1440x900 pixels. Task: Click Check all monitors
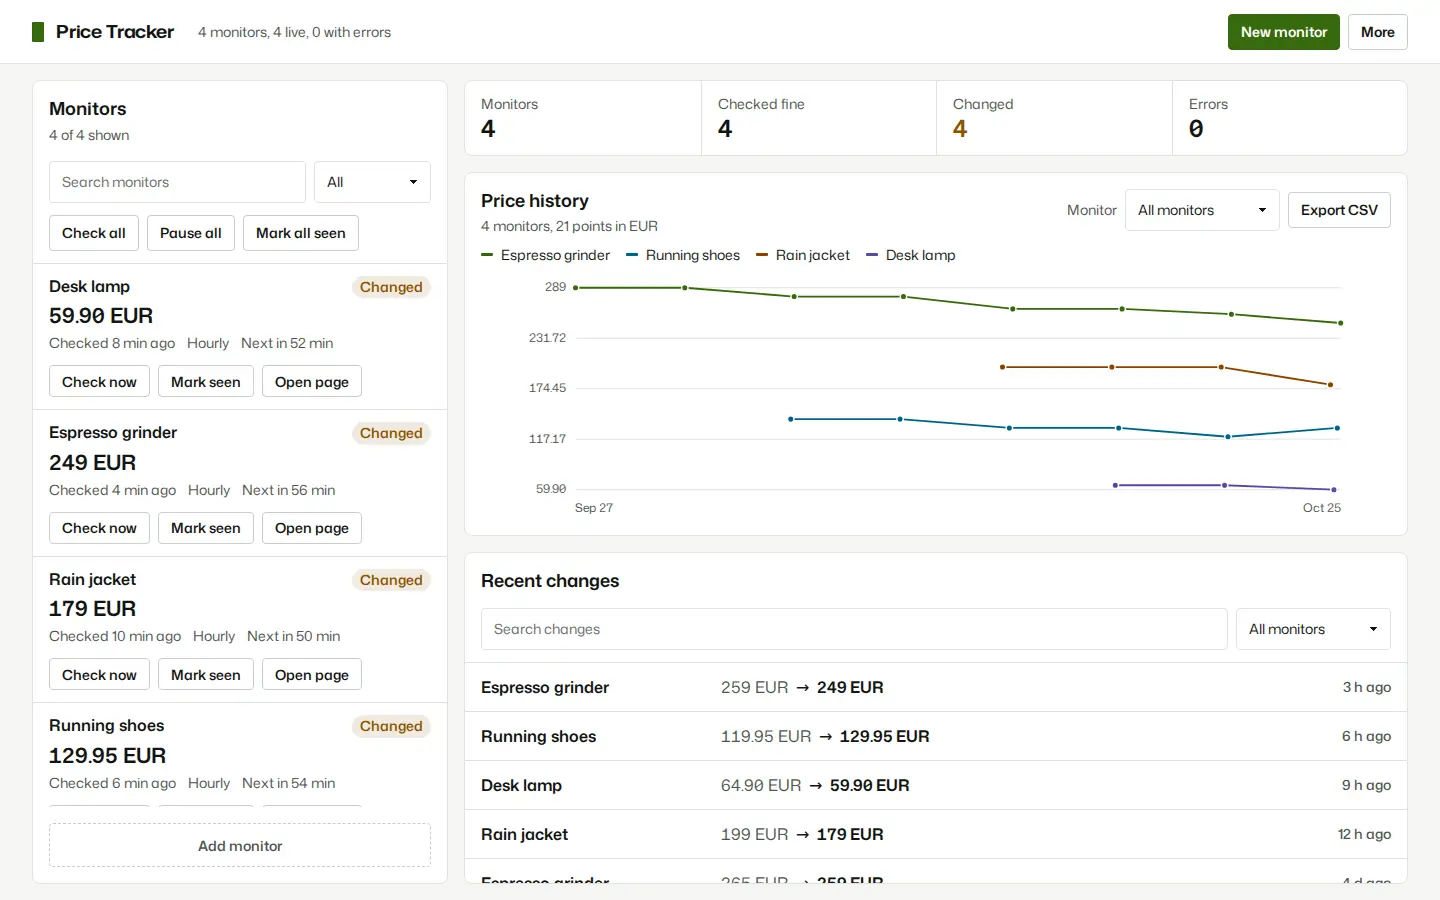coord(94,233)
